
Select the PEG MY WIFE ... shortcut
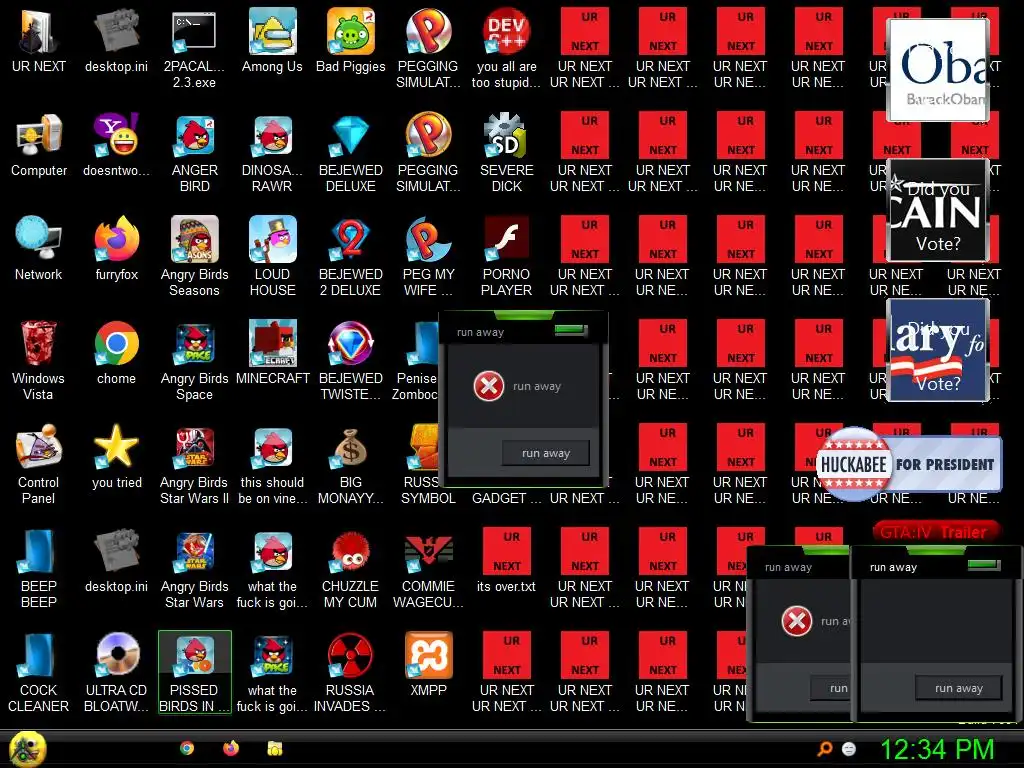click(428, 256)
